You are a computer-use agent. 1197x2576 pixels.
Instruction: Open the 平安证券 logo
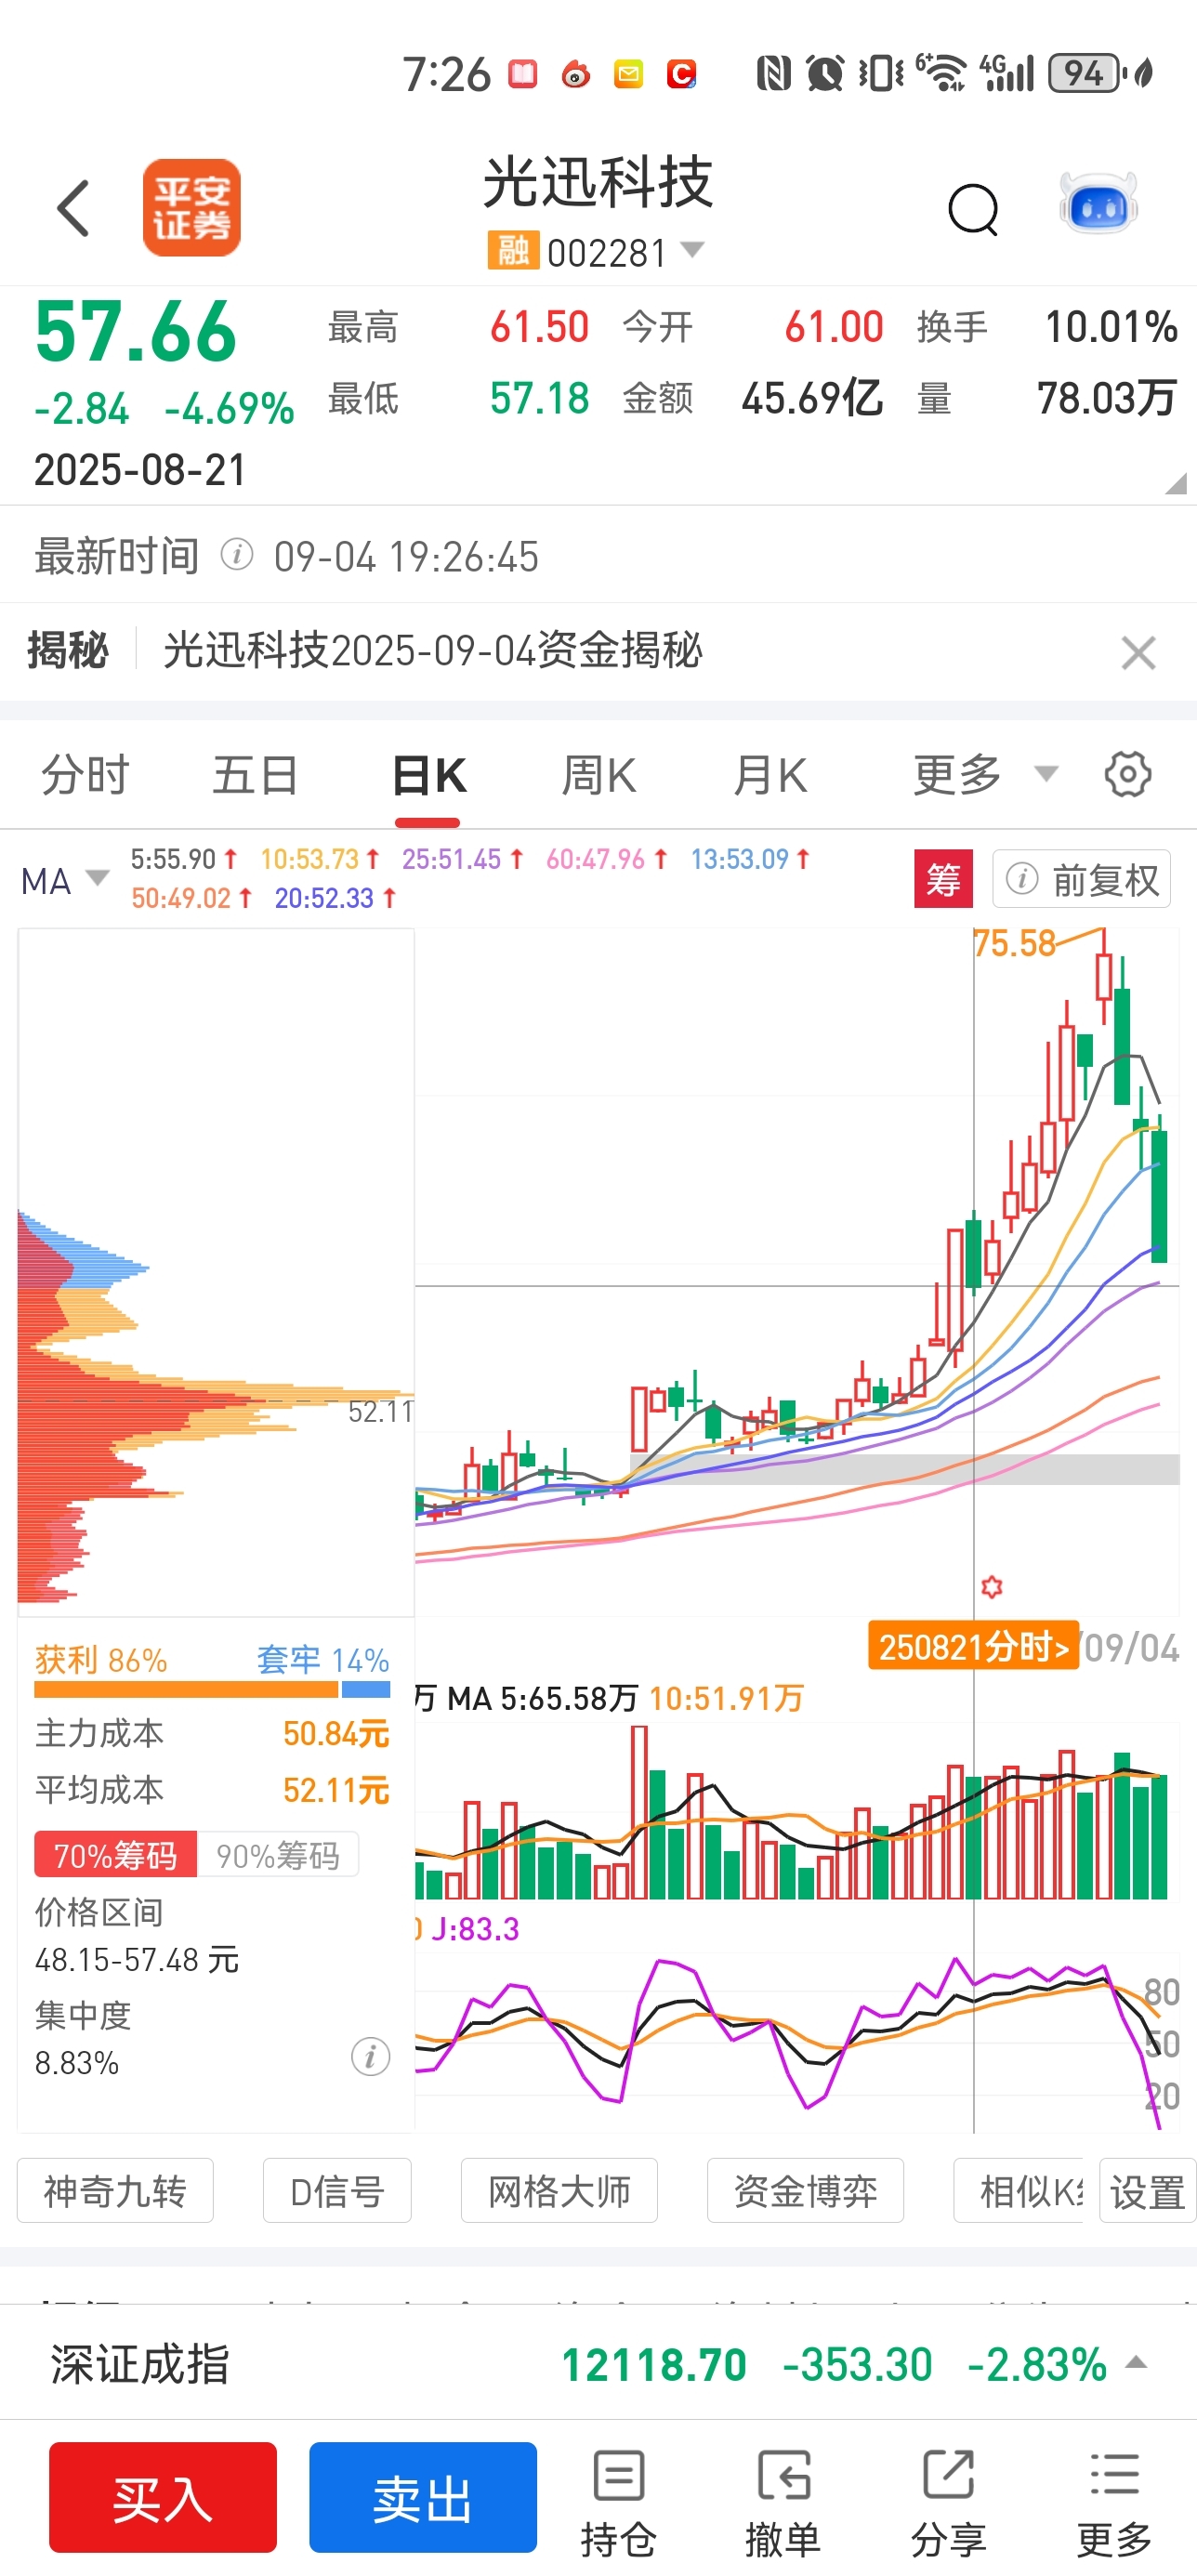192,208
